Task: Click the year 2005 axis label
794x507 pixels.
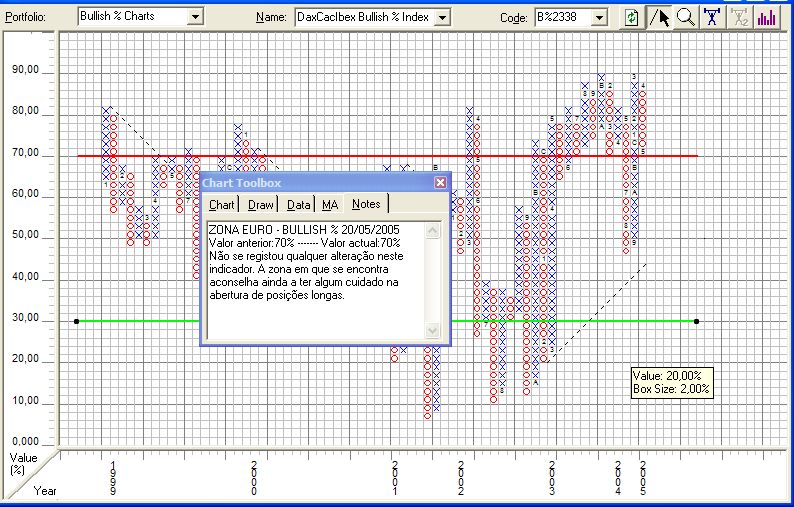Action: click(x=643, y=478)
